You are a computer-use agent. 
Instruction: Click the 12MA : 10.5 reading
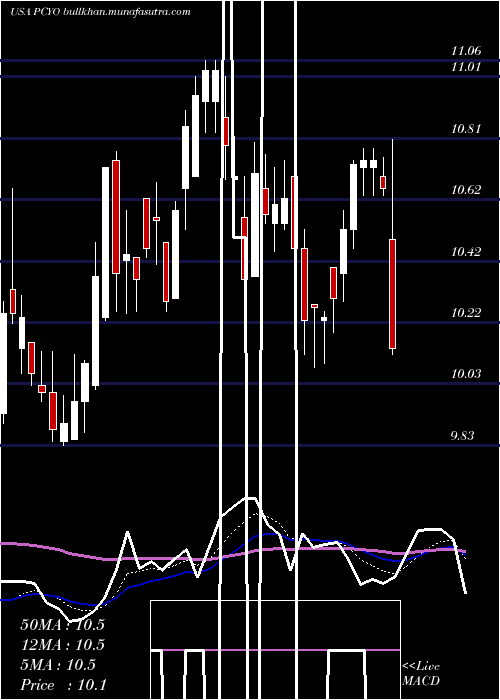click(62, 645)
